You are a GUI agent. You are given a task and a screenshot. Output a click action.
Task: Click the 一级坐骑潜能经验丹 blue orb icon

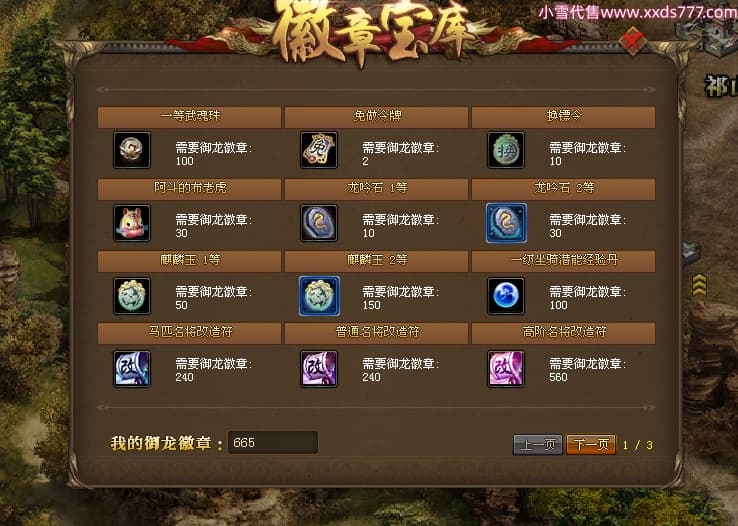pos(506,296)
